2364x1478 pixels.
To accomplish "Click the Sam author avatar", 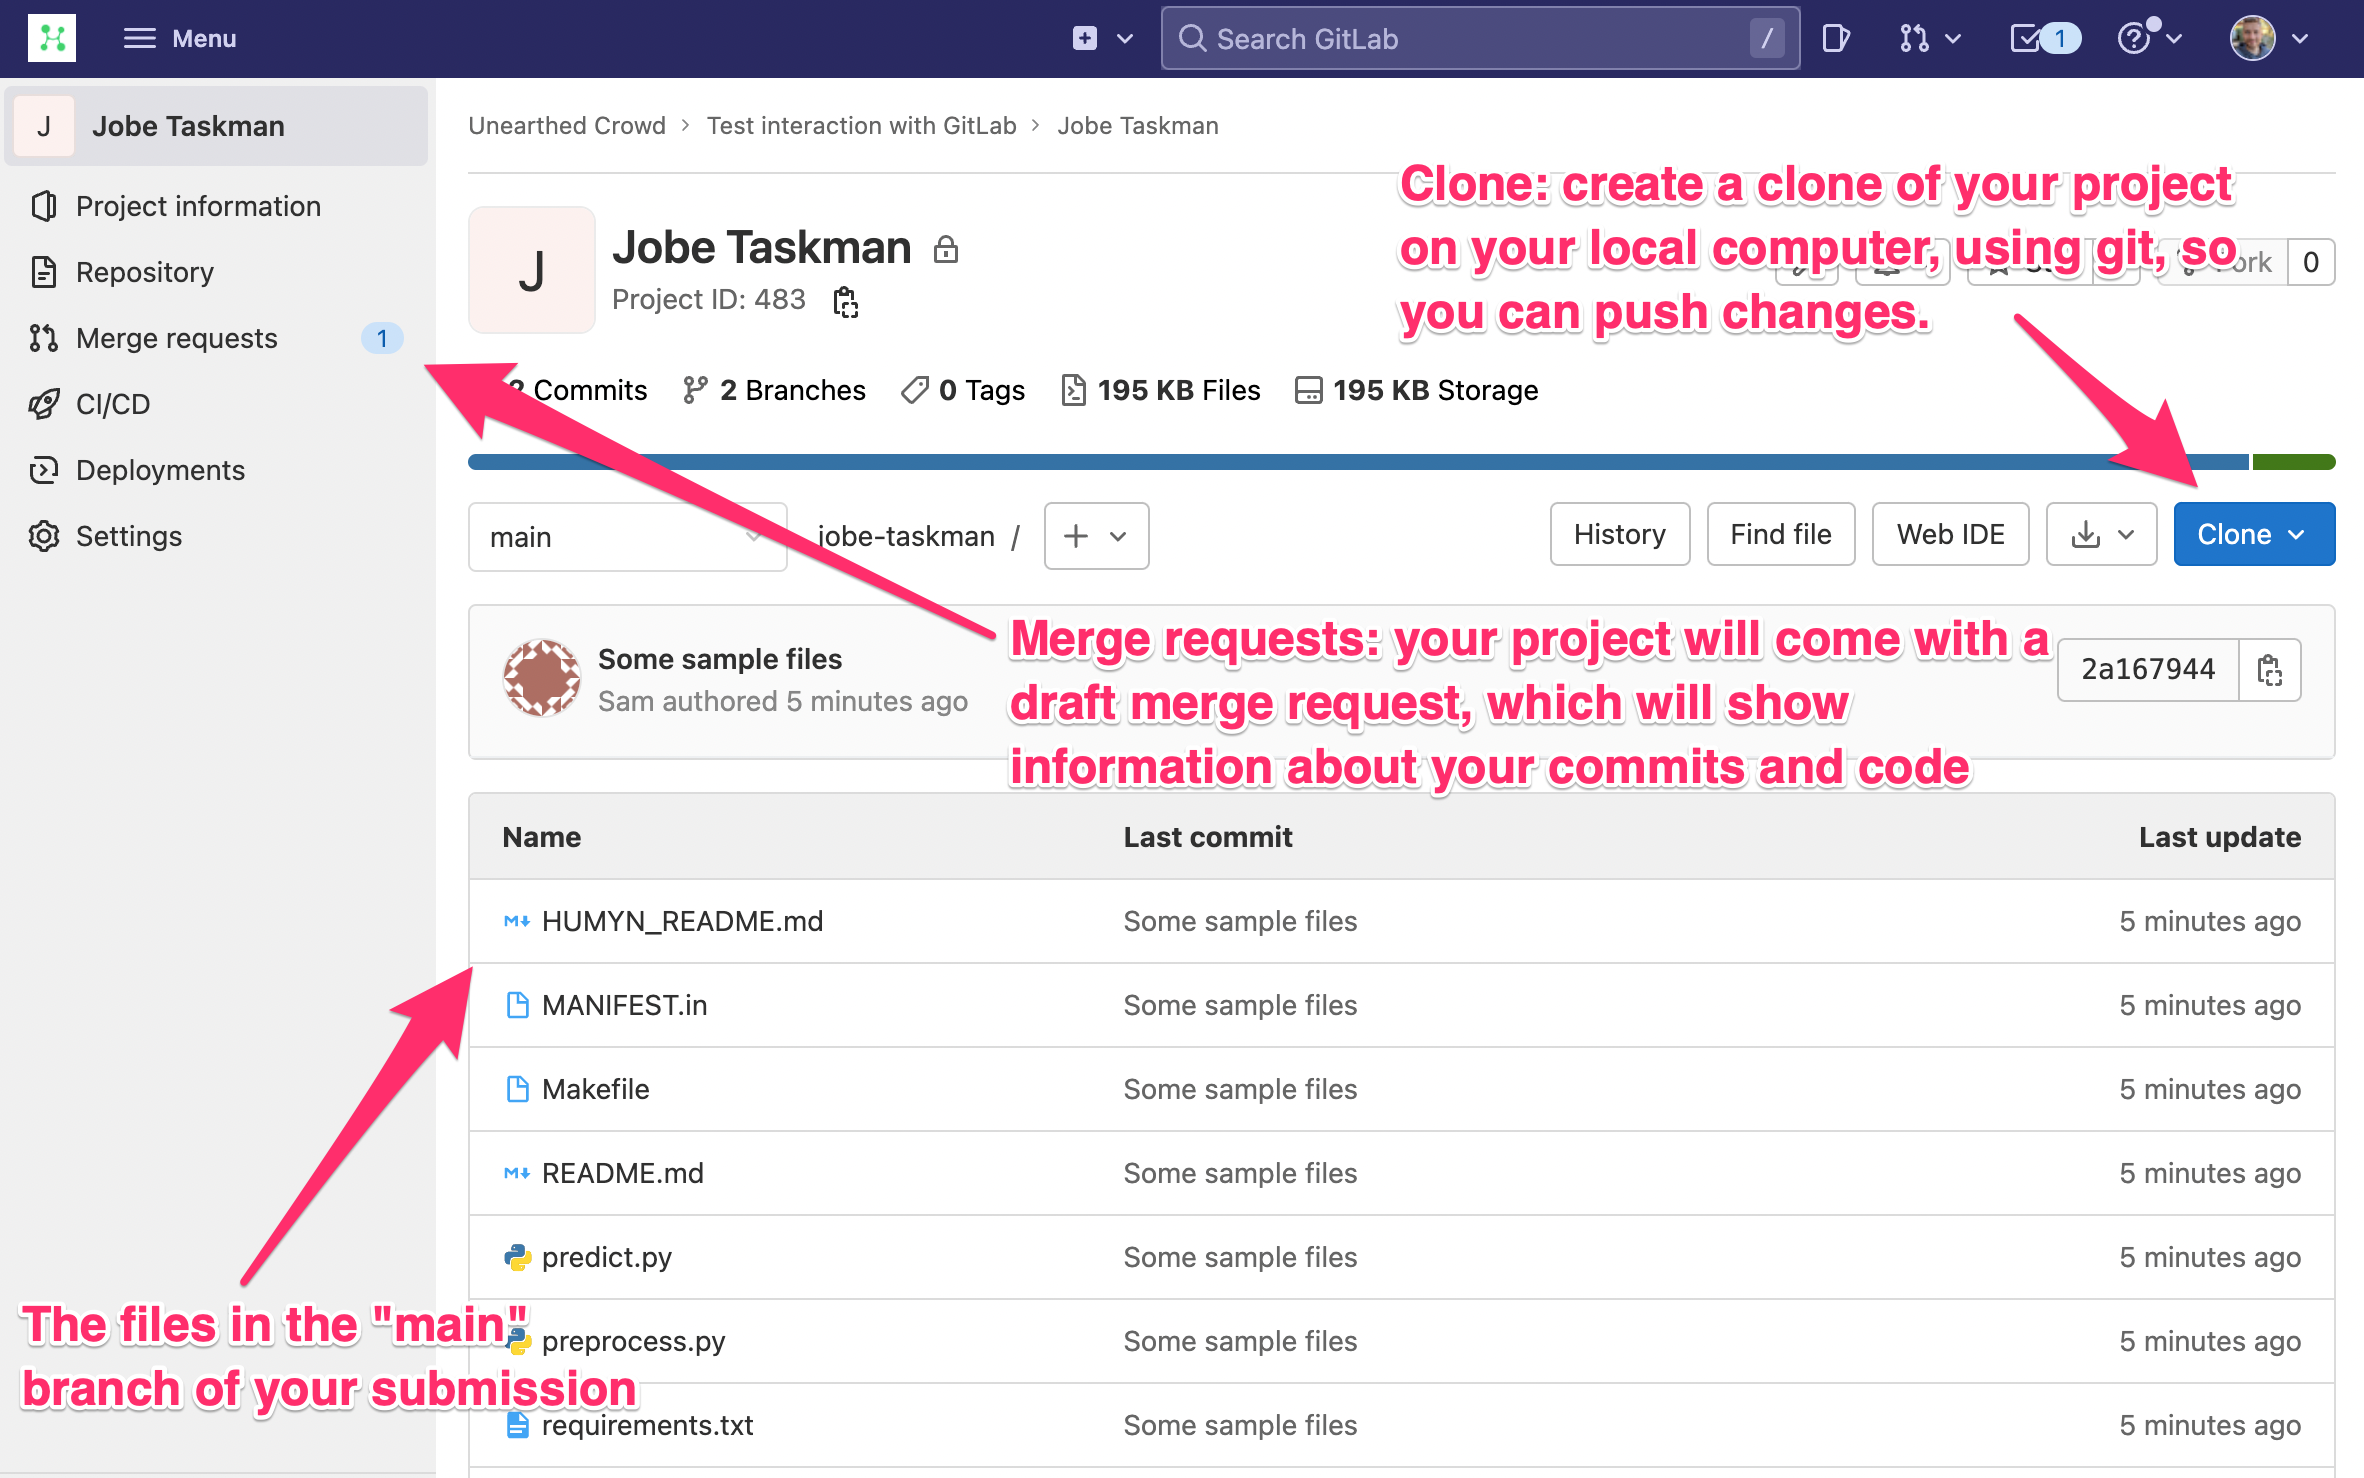I will pyautogui.click(x=541, y=679).
